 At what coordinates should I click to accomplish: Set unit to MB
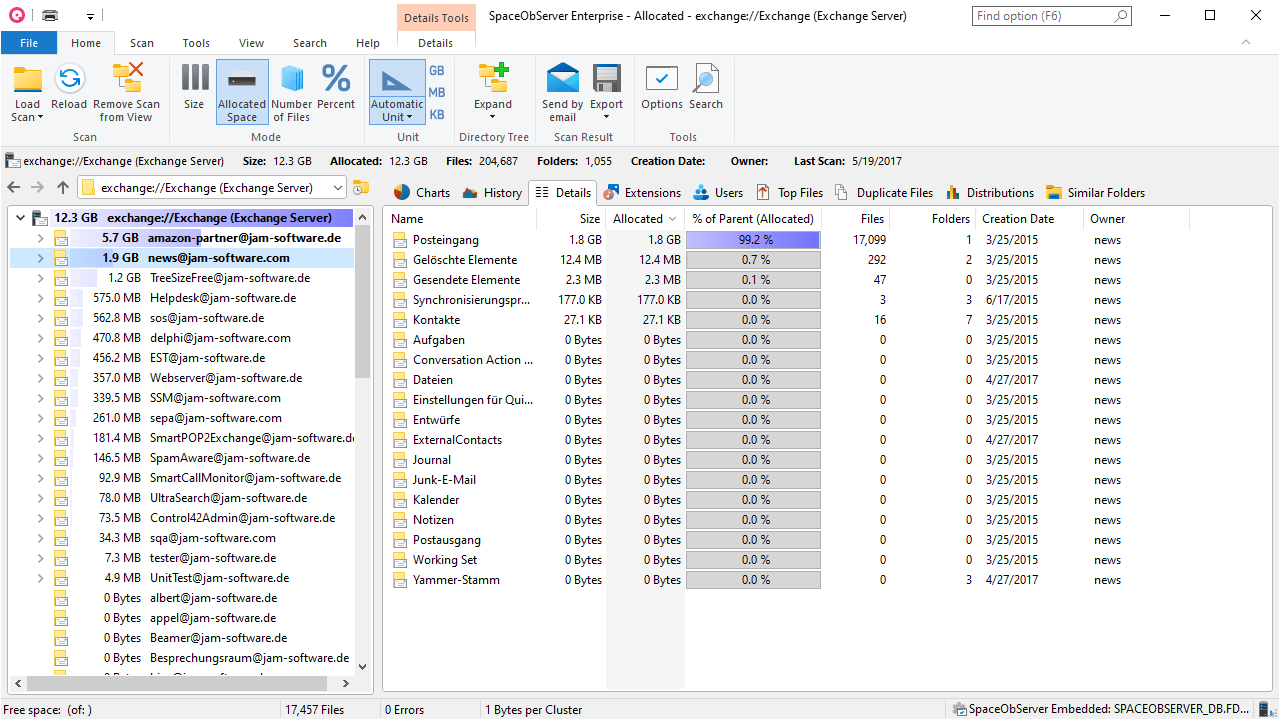click(437, 93)
